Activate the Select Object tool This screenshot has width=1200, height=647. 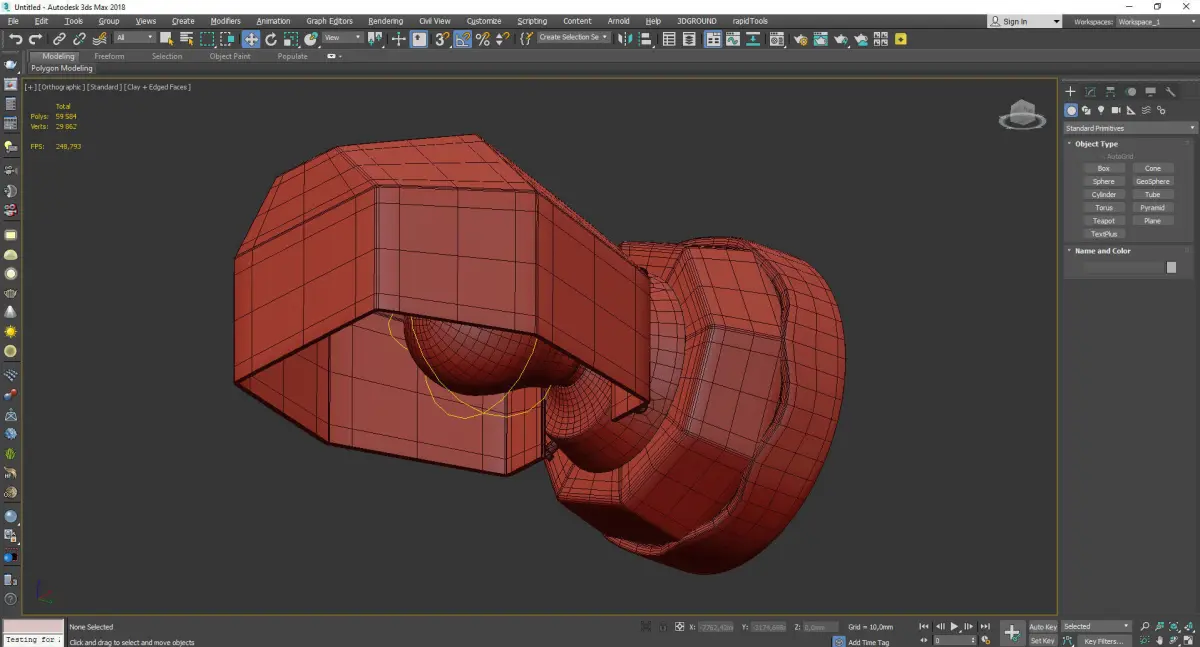pyautogui.click(x=166, y=39)
